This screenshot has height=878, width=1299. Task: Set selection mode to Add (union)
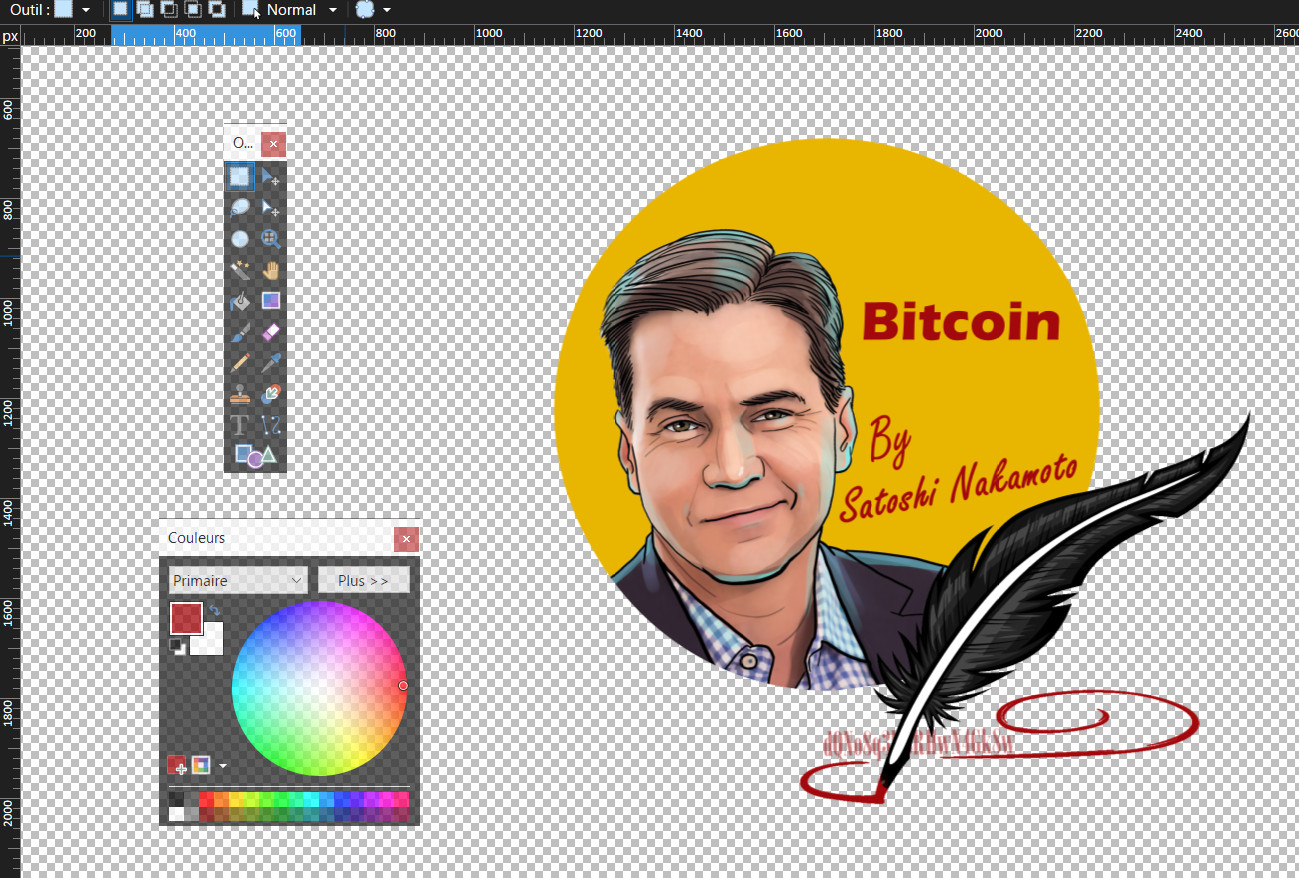(145, 10)
